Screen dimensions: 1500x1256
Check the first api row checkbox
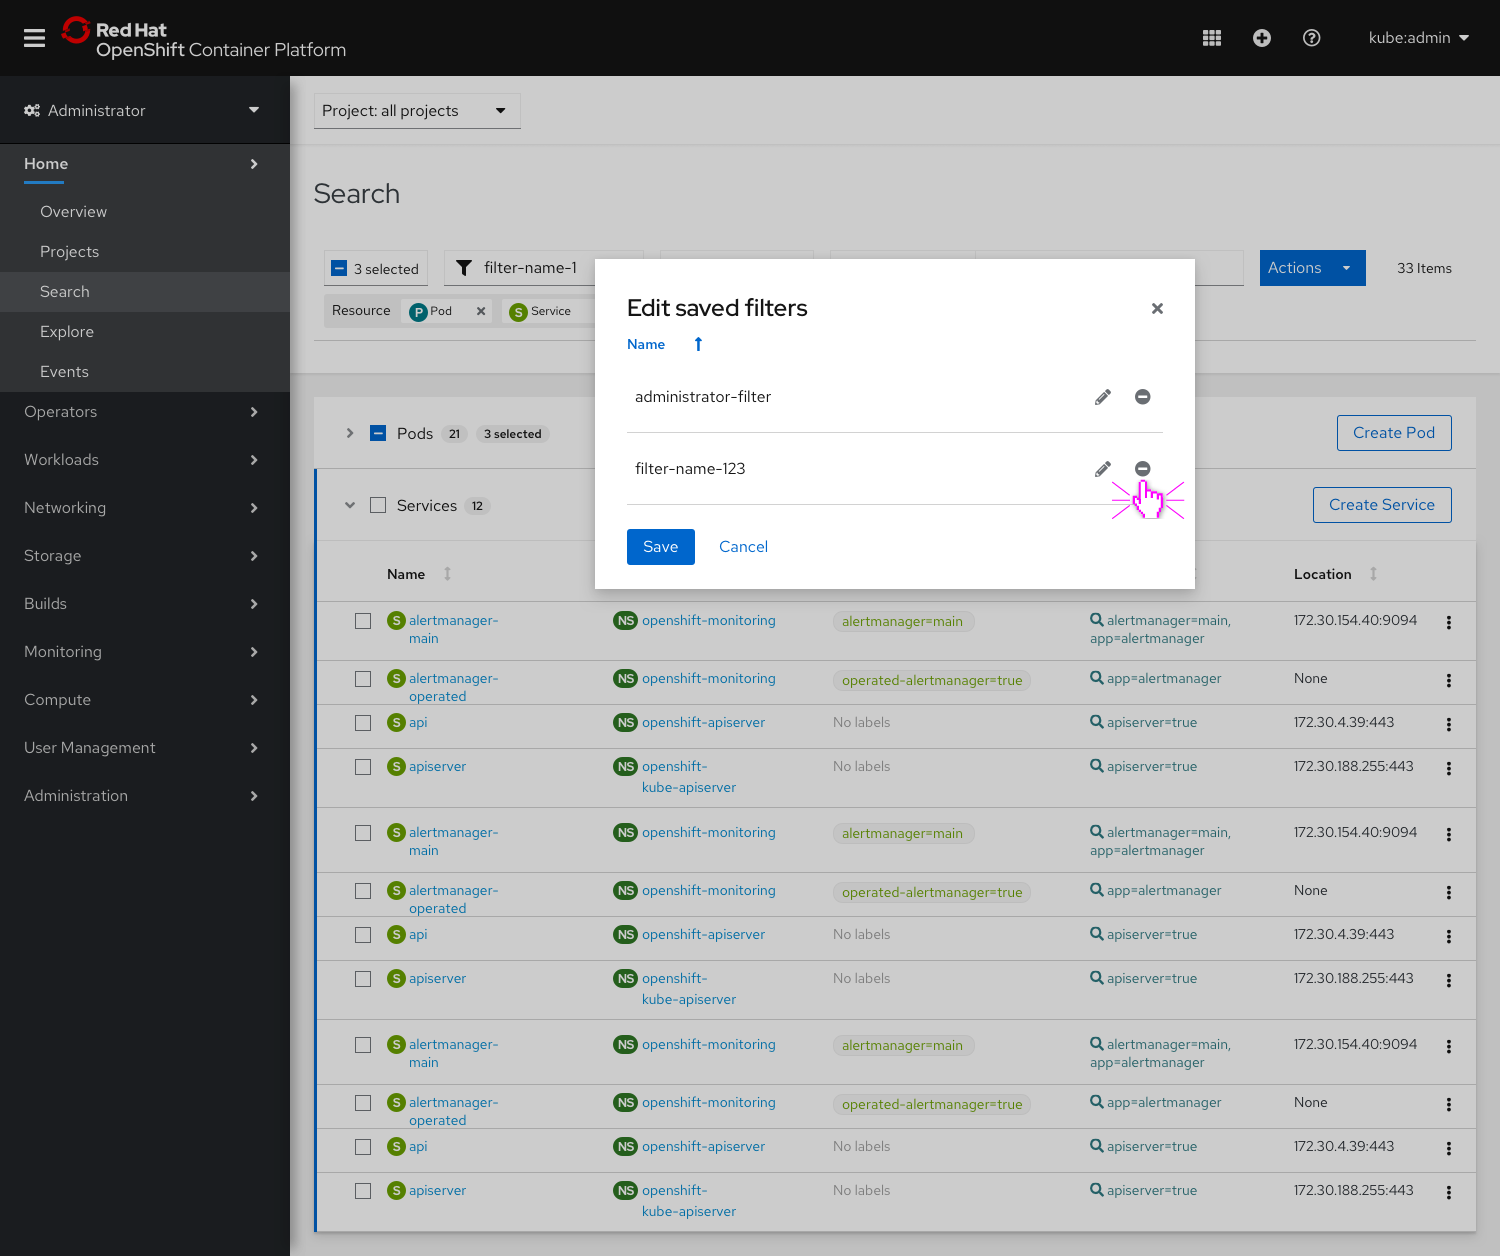(x=363, y=723)
